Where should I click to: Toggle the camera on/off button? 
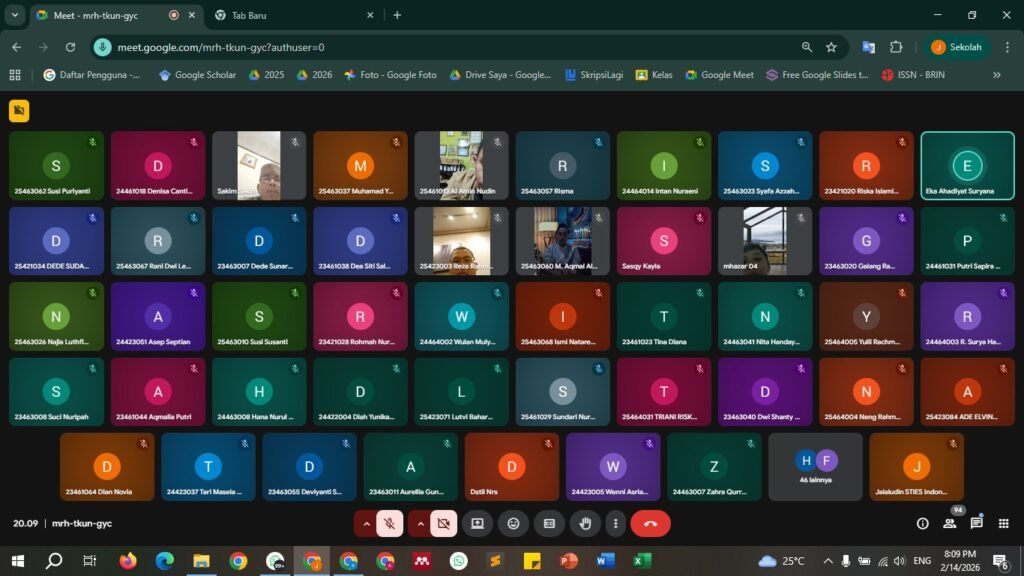[x=444, y=523]
